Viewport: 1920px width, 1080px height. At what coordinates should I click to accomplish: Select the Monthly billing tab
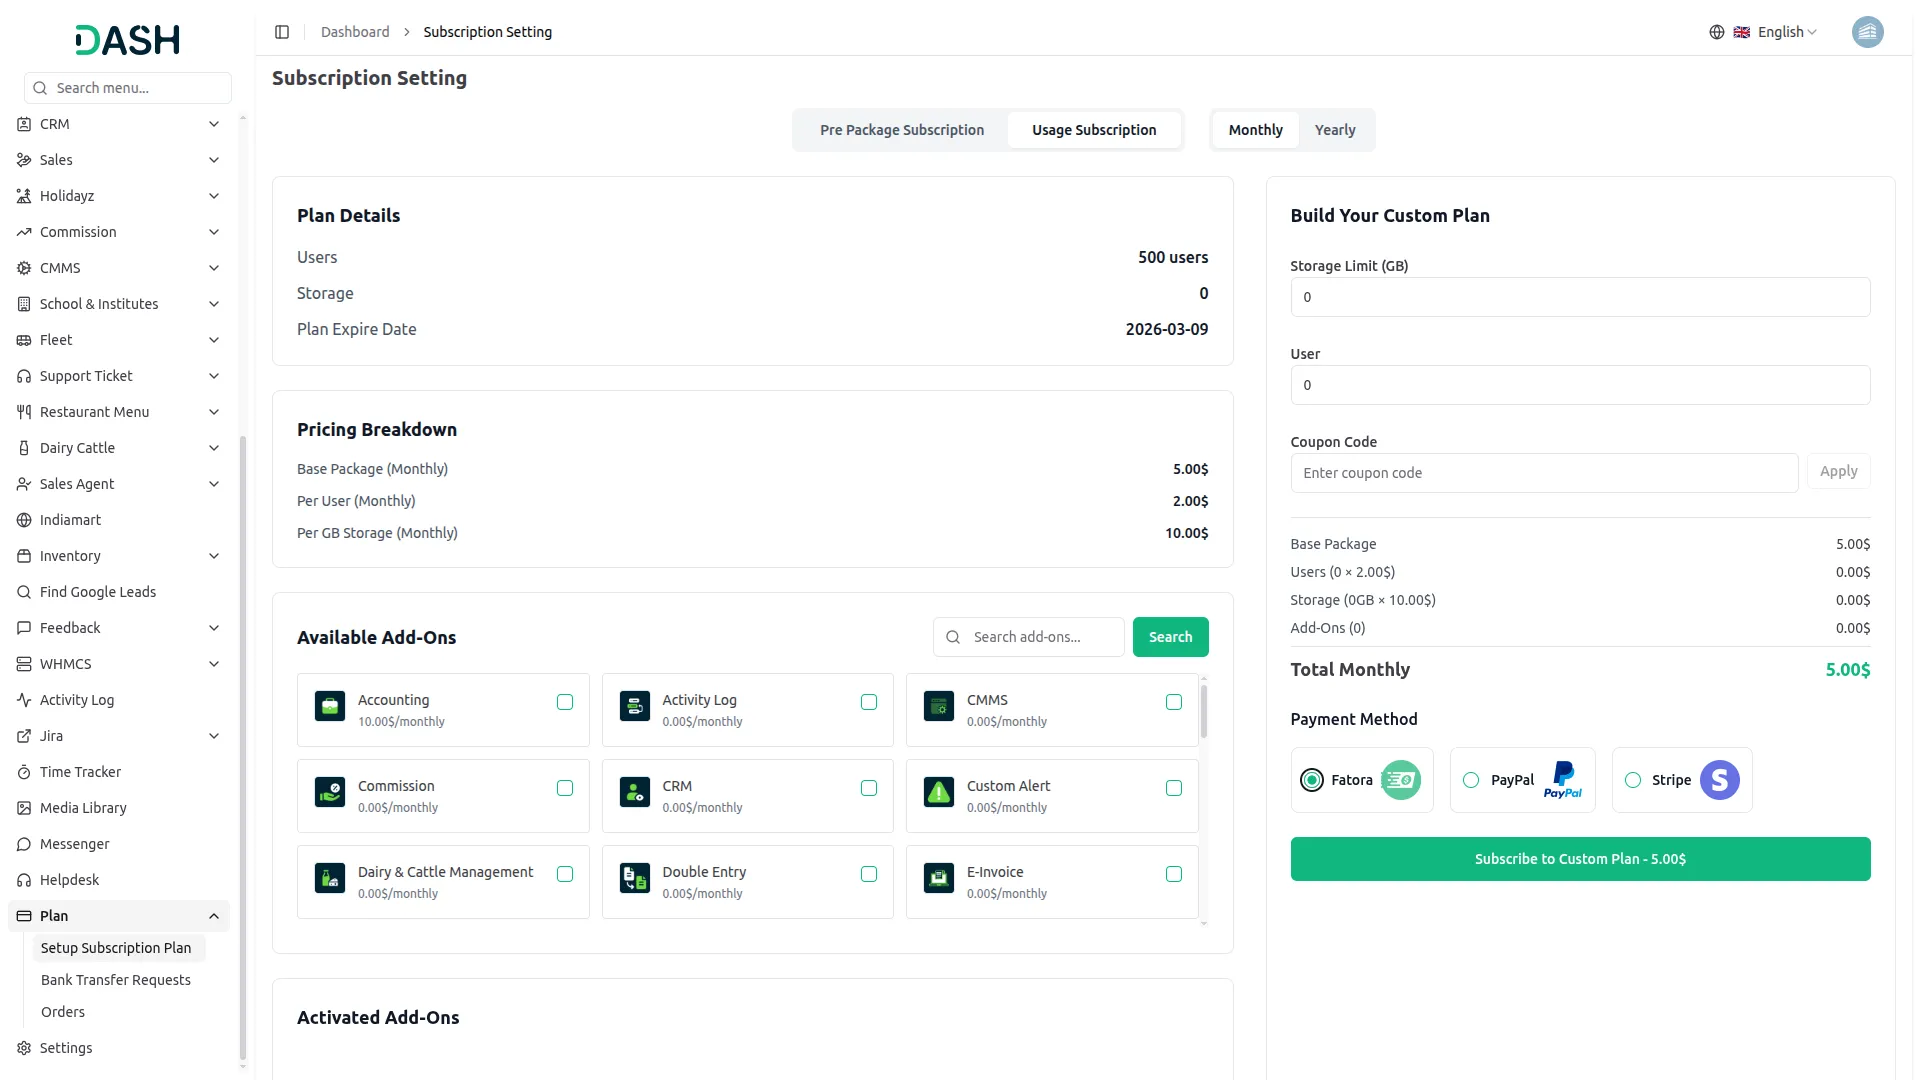tap(1255, 130)
